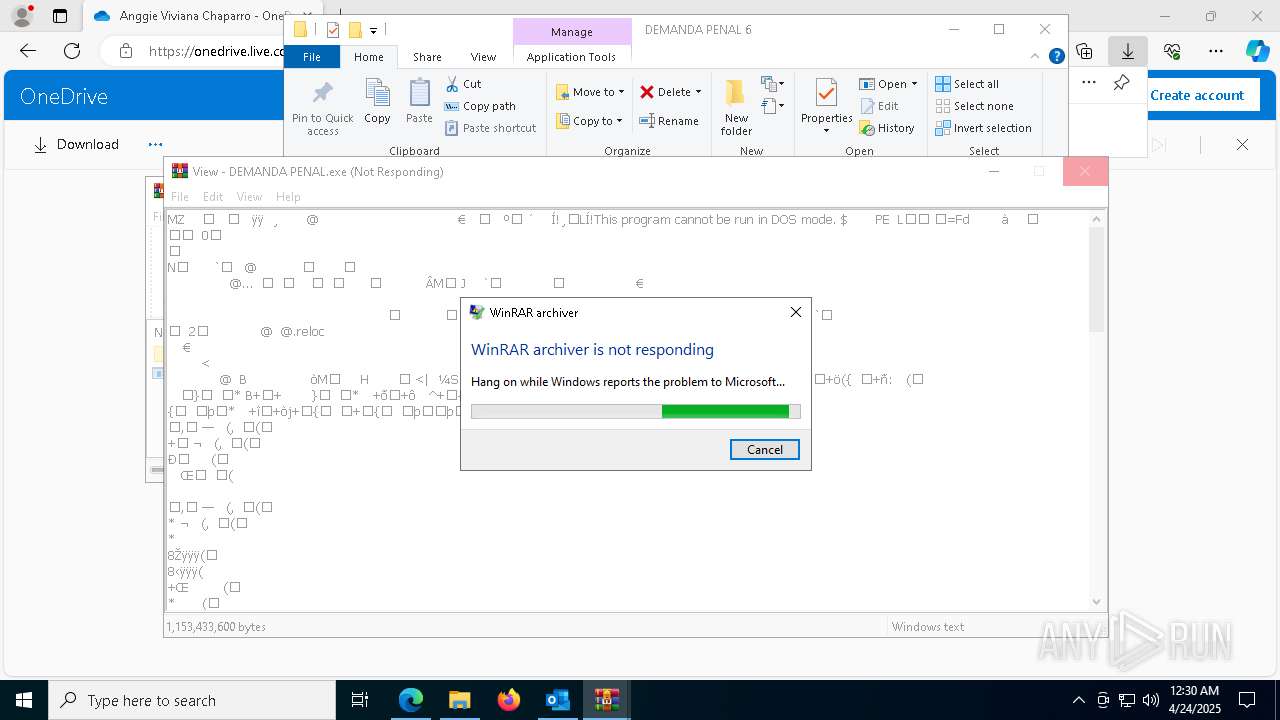
Task: Open the Properties button
Action: [826, 106]
